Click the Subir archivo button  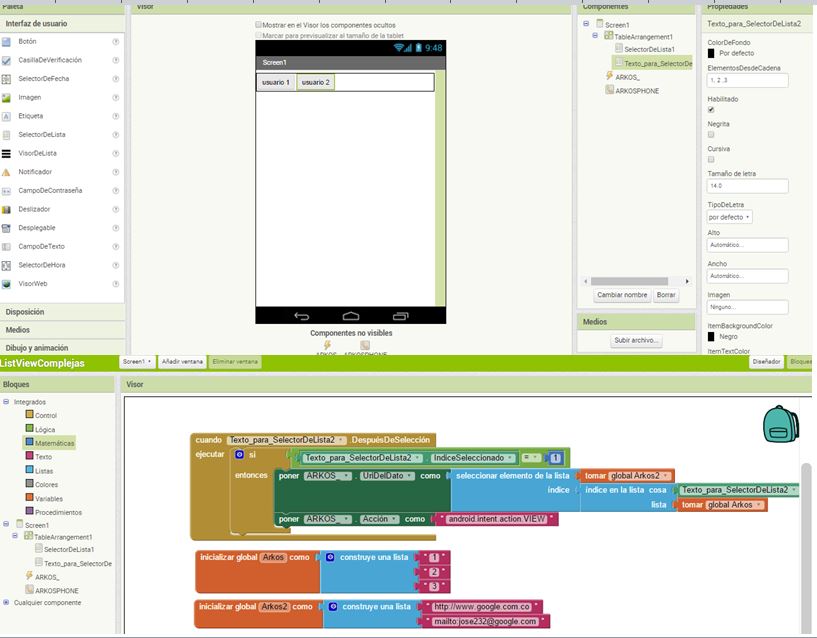(x=636, y=341)
